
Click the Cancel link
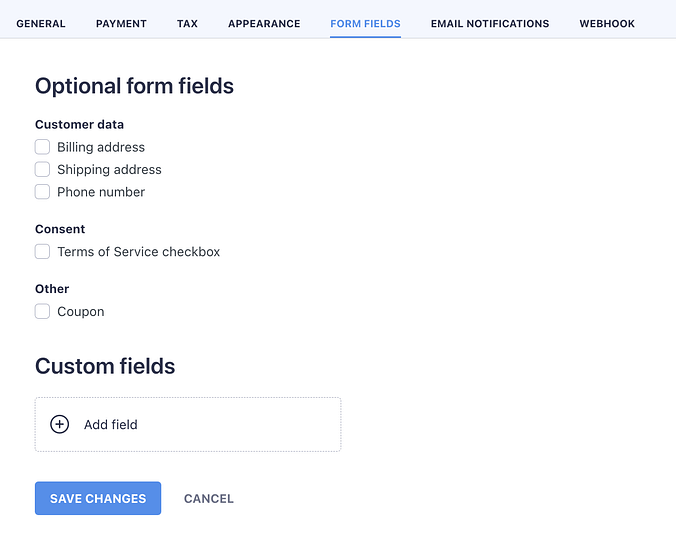[209, 499]
